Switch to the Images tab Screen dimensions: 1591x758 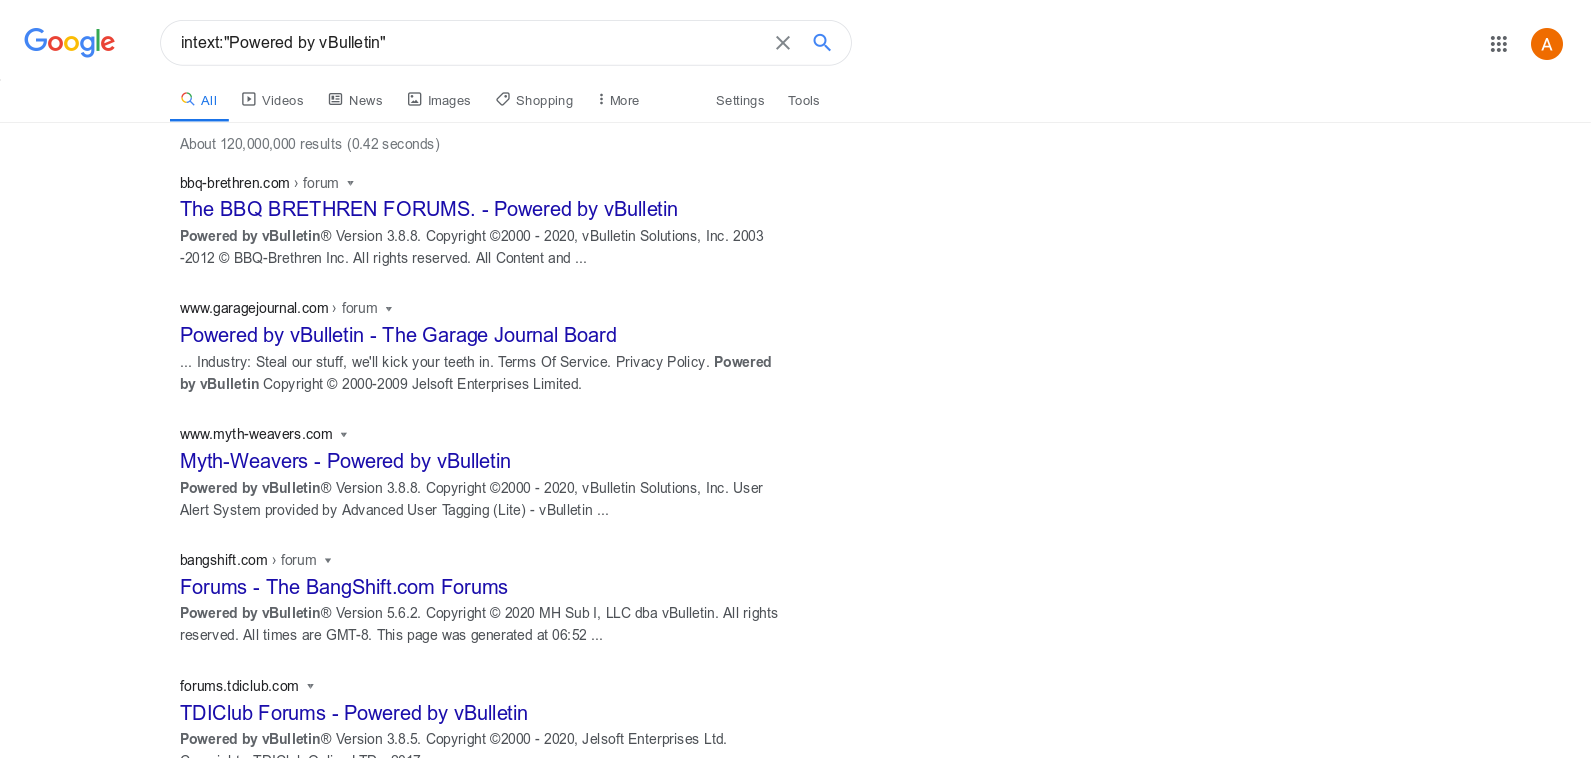(x=439, y=100)
